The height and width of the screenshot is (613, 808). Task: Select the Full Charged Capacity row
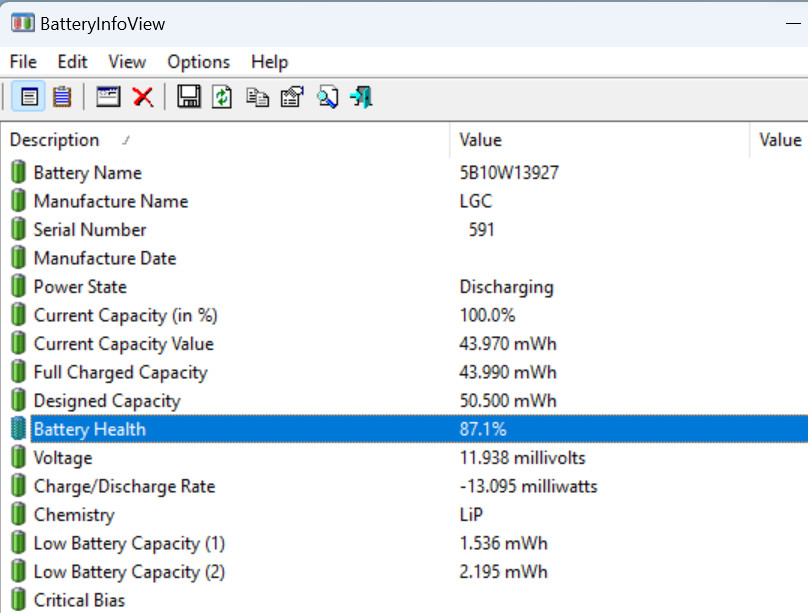click(x=120, y=372)
